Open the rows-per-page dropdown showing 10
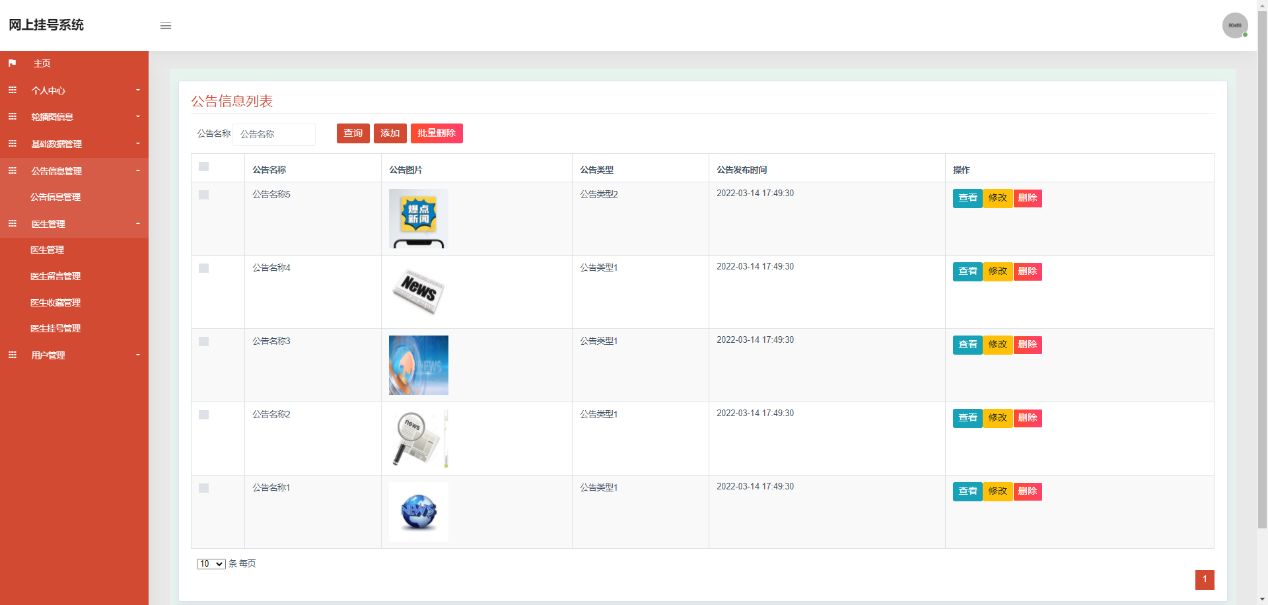 pos(211,564)
